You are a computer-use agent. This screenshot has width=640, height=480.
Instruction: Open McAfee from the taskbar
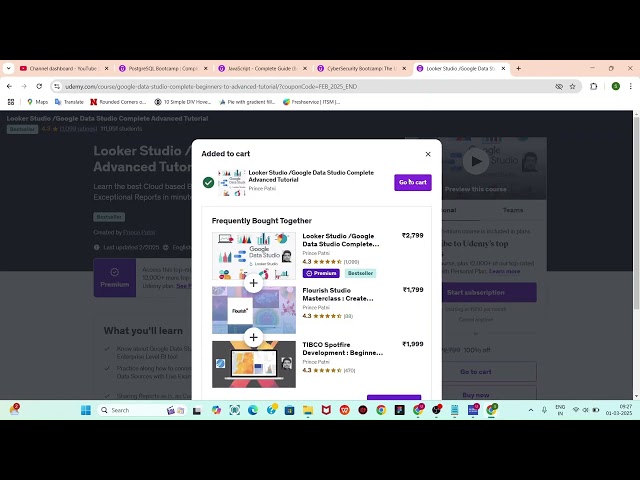[326, 410]
